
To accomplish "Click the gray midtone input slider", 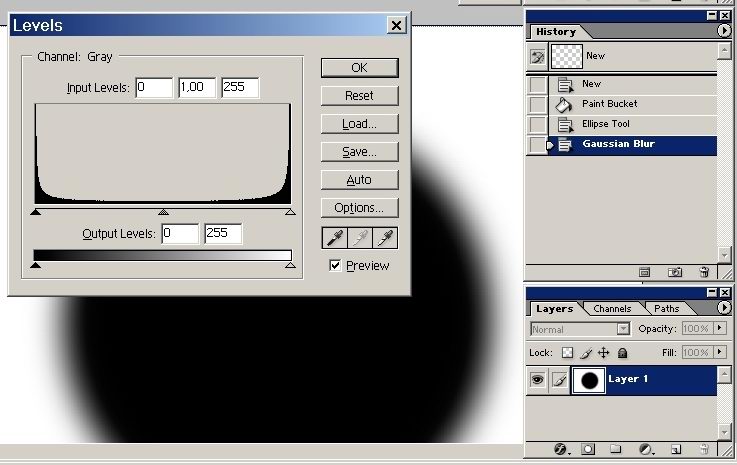I will [x=163, y=212].
